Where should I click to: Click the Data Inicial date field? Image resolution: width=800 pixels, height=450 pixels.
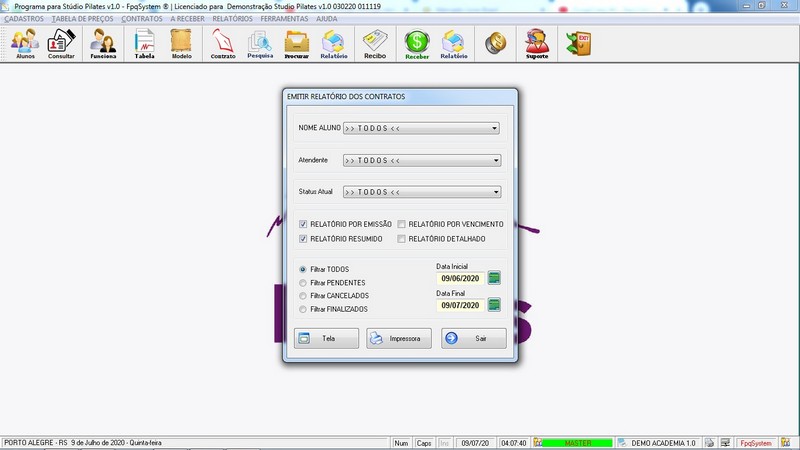click(x=460, y=279)
